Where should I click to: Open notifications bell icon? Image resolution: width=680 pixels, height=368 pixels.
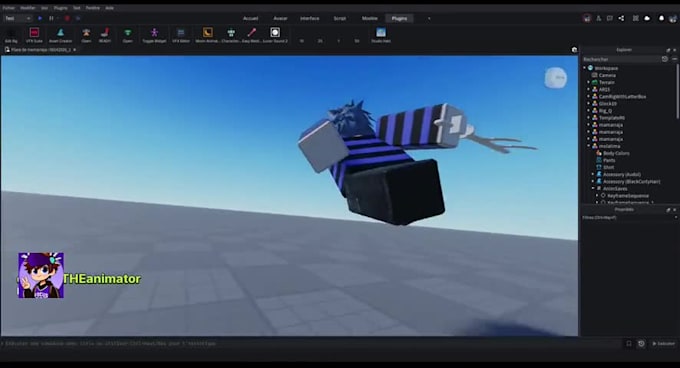point(661,18)
